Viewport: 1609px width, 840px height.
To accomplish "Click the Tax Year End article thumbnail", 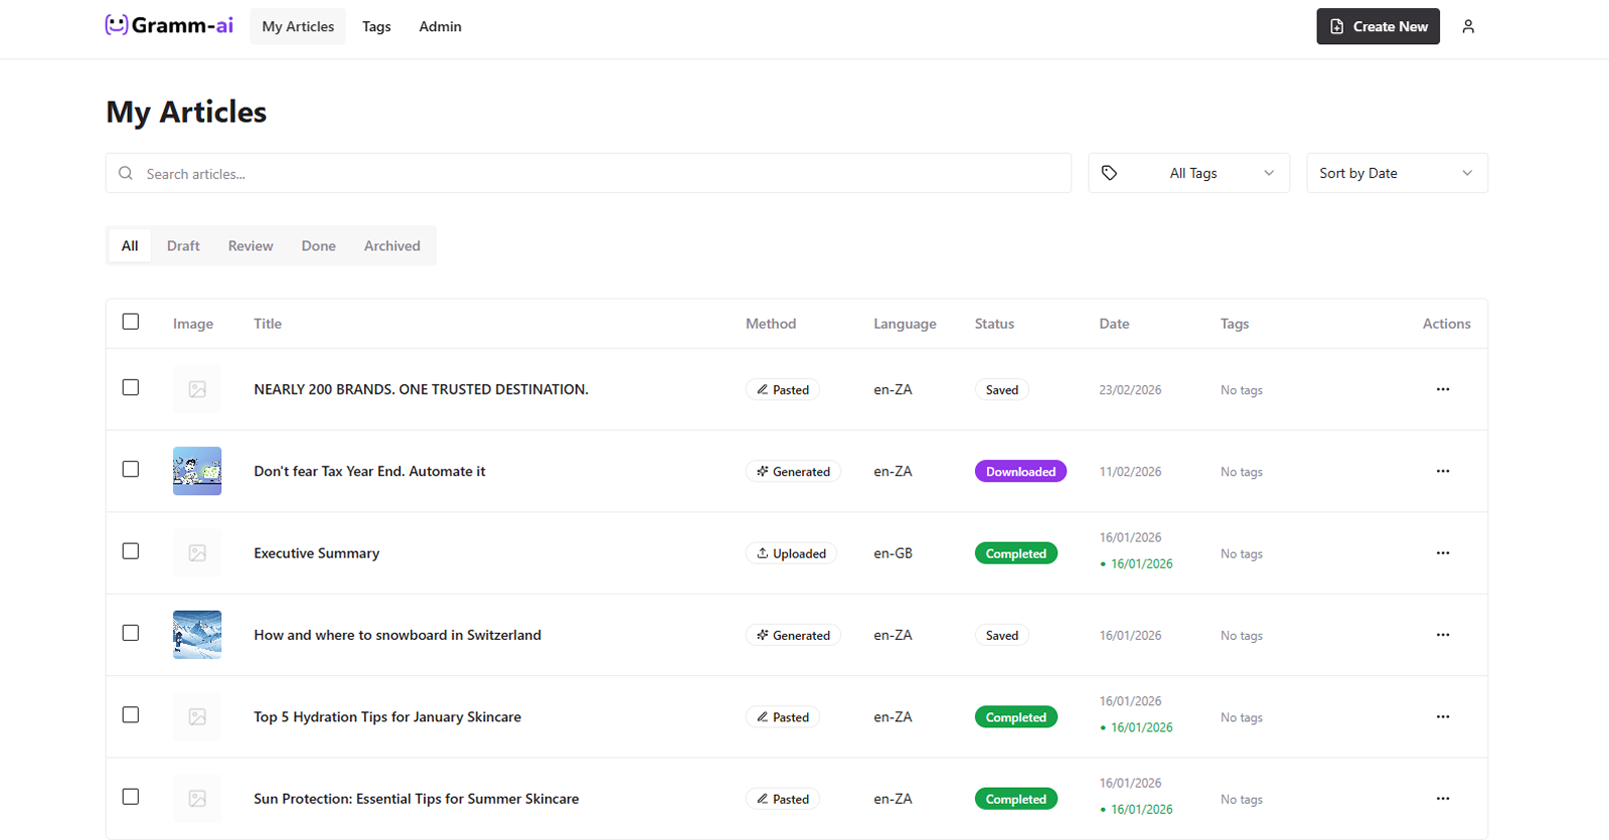I will point(197,471).
